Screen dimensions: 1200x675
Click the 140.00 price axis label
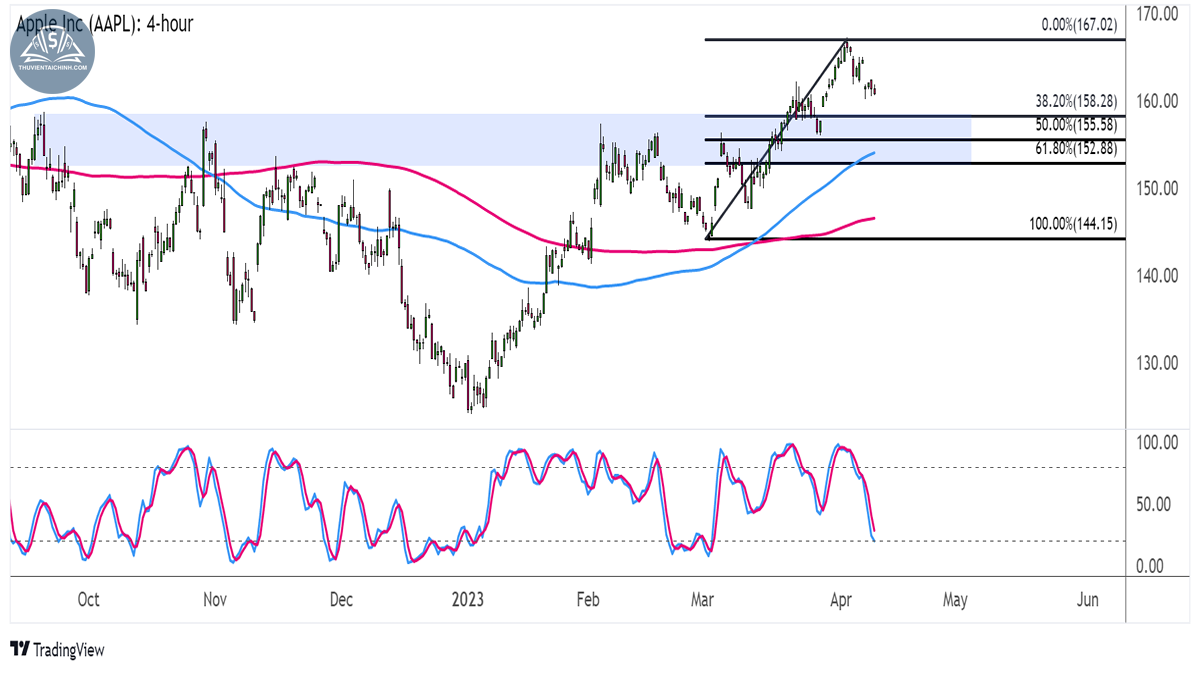[x=1158, y=275]
